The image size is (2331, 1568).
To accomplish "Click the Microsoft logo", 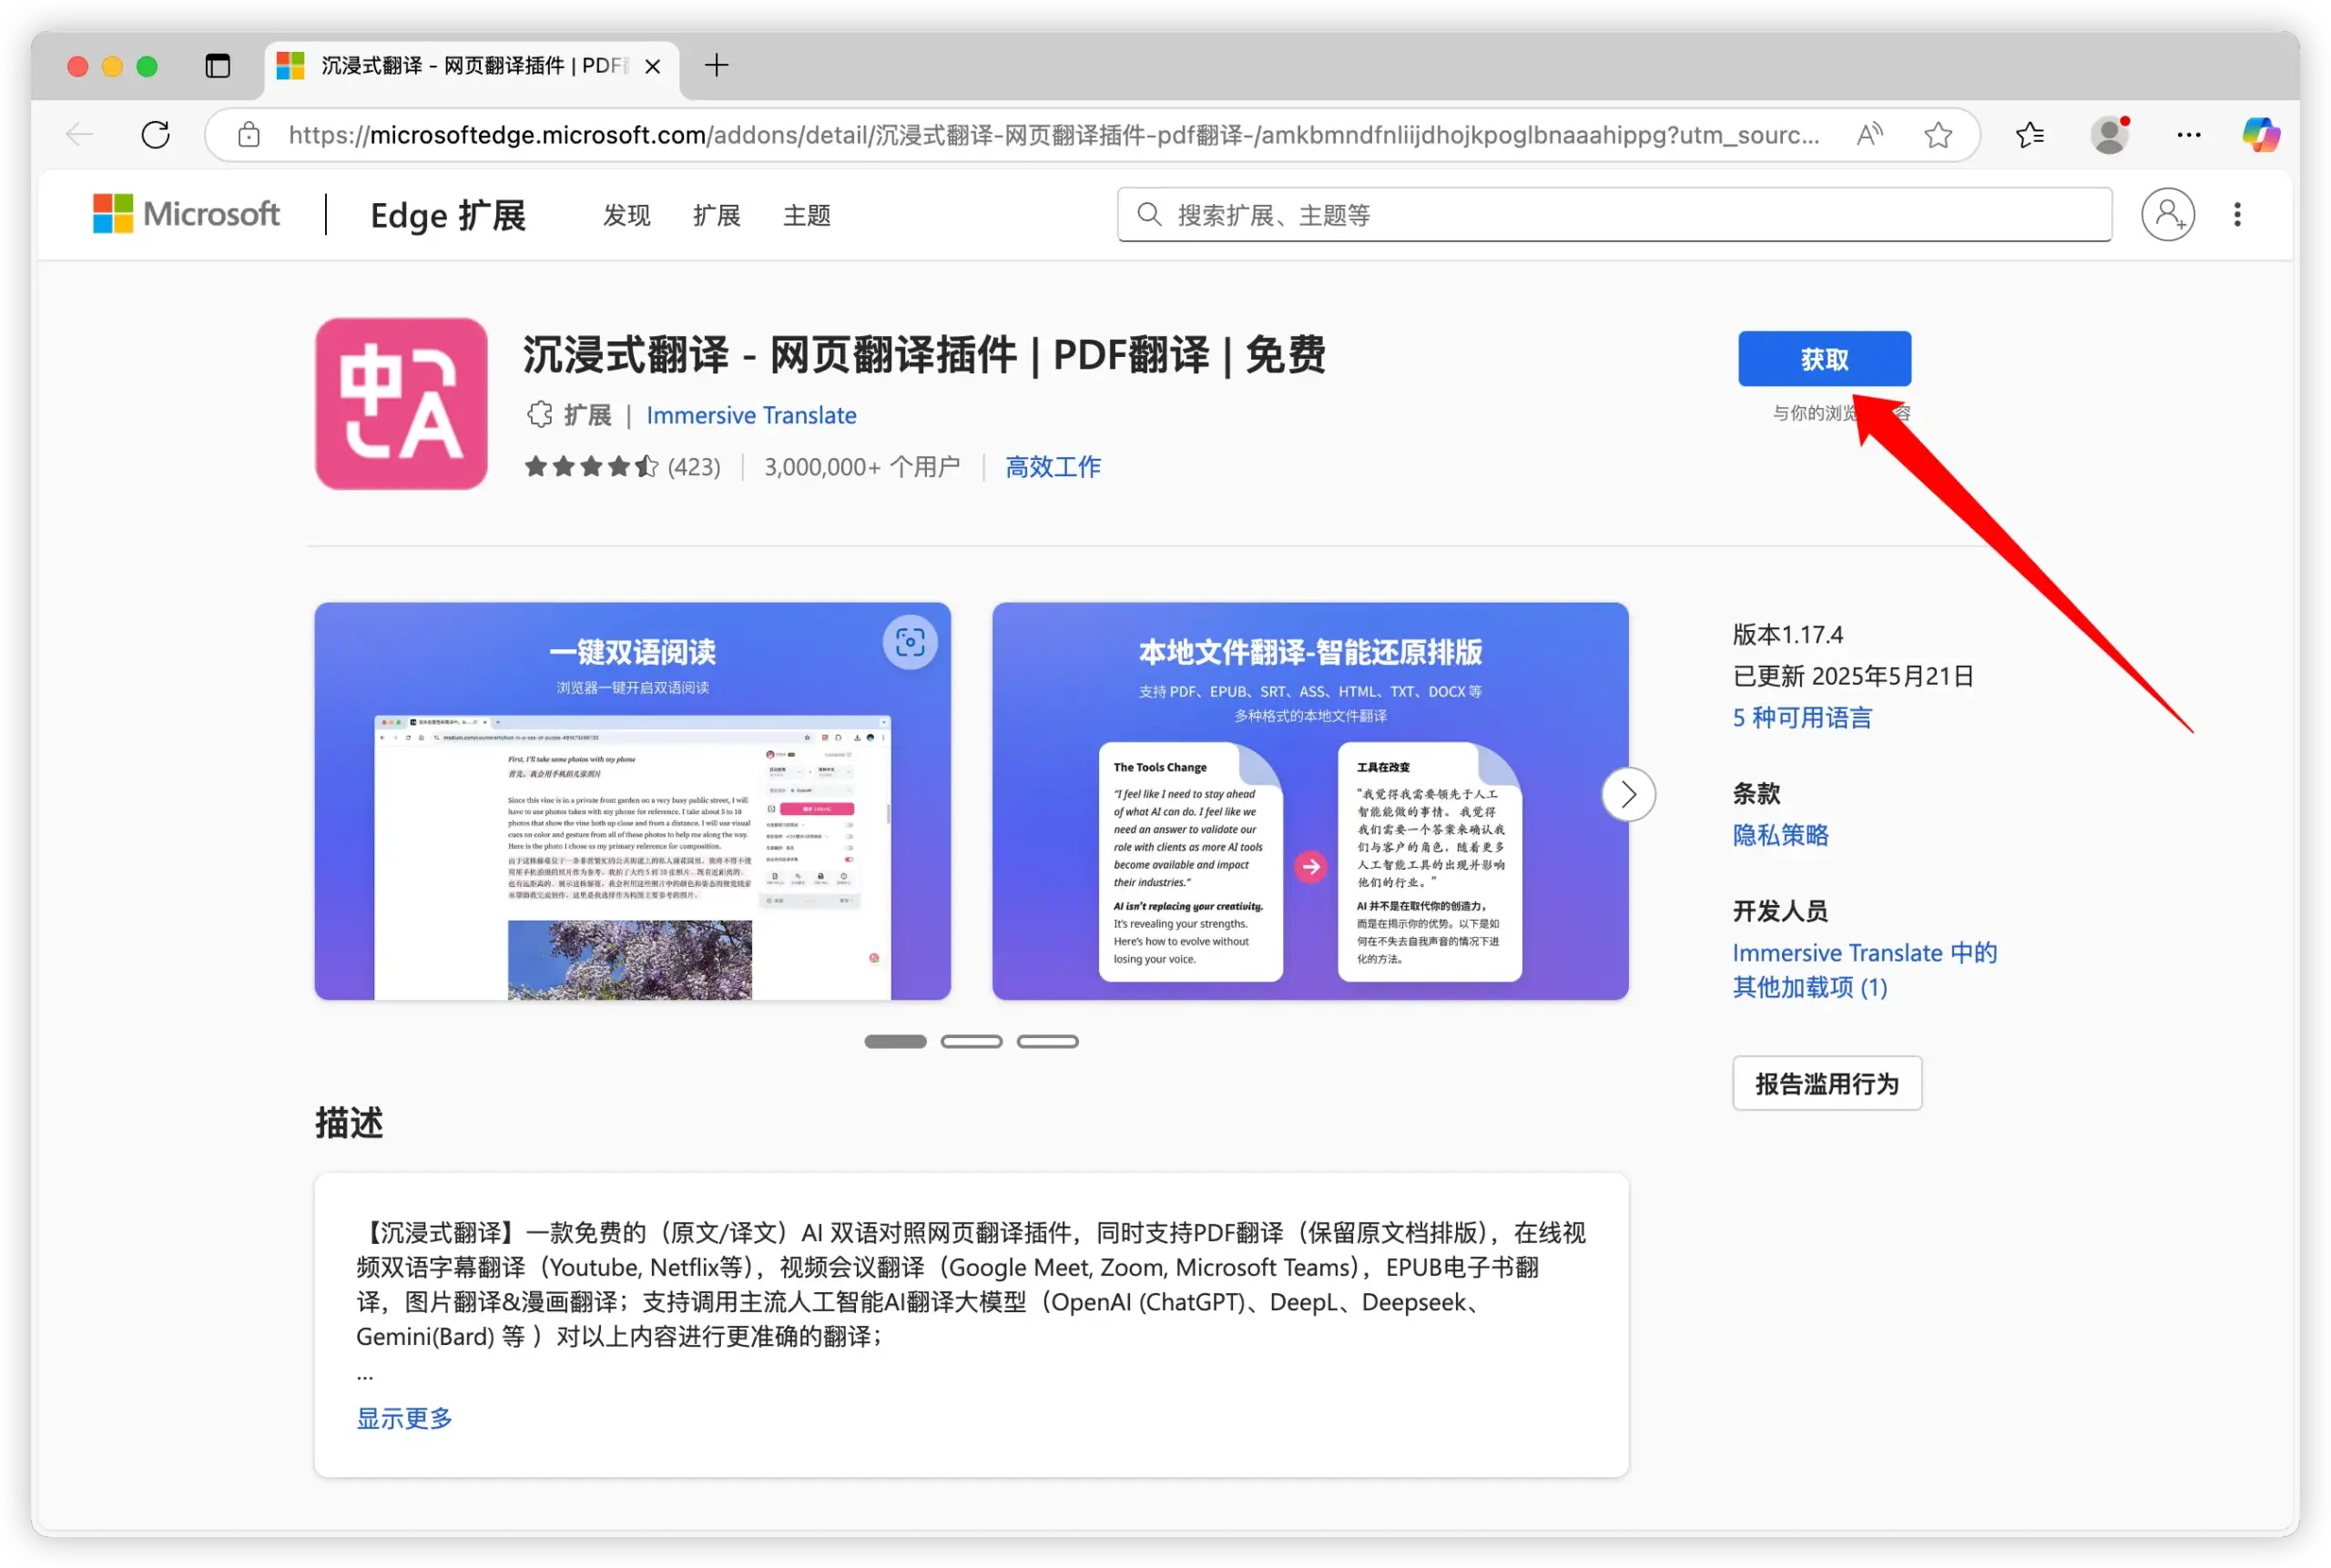I will point(186,214).
